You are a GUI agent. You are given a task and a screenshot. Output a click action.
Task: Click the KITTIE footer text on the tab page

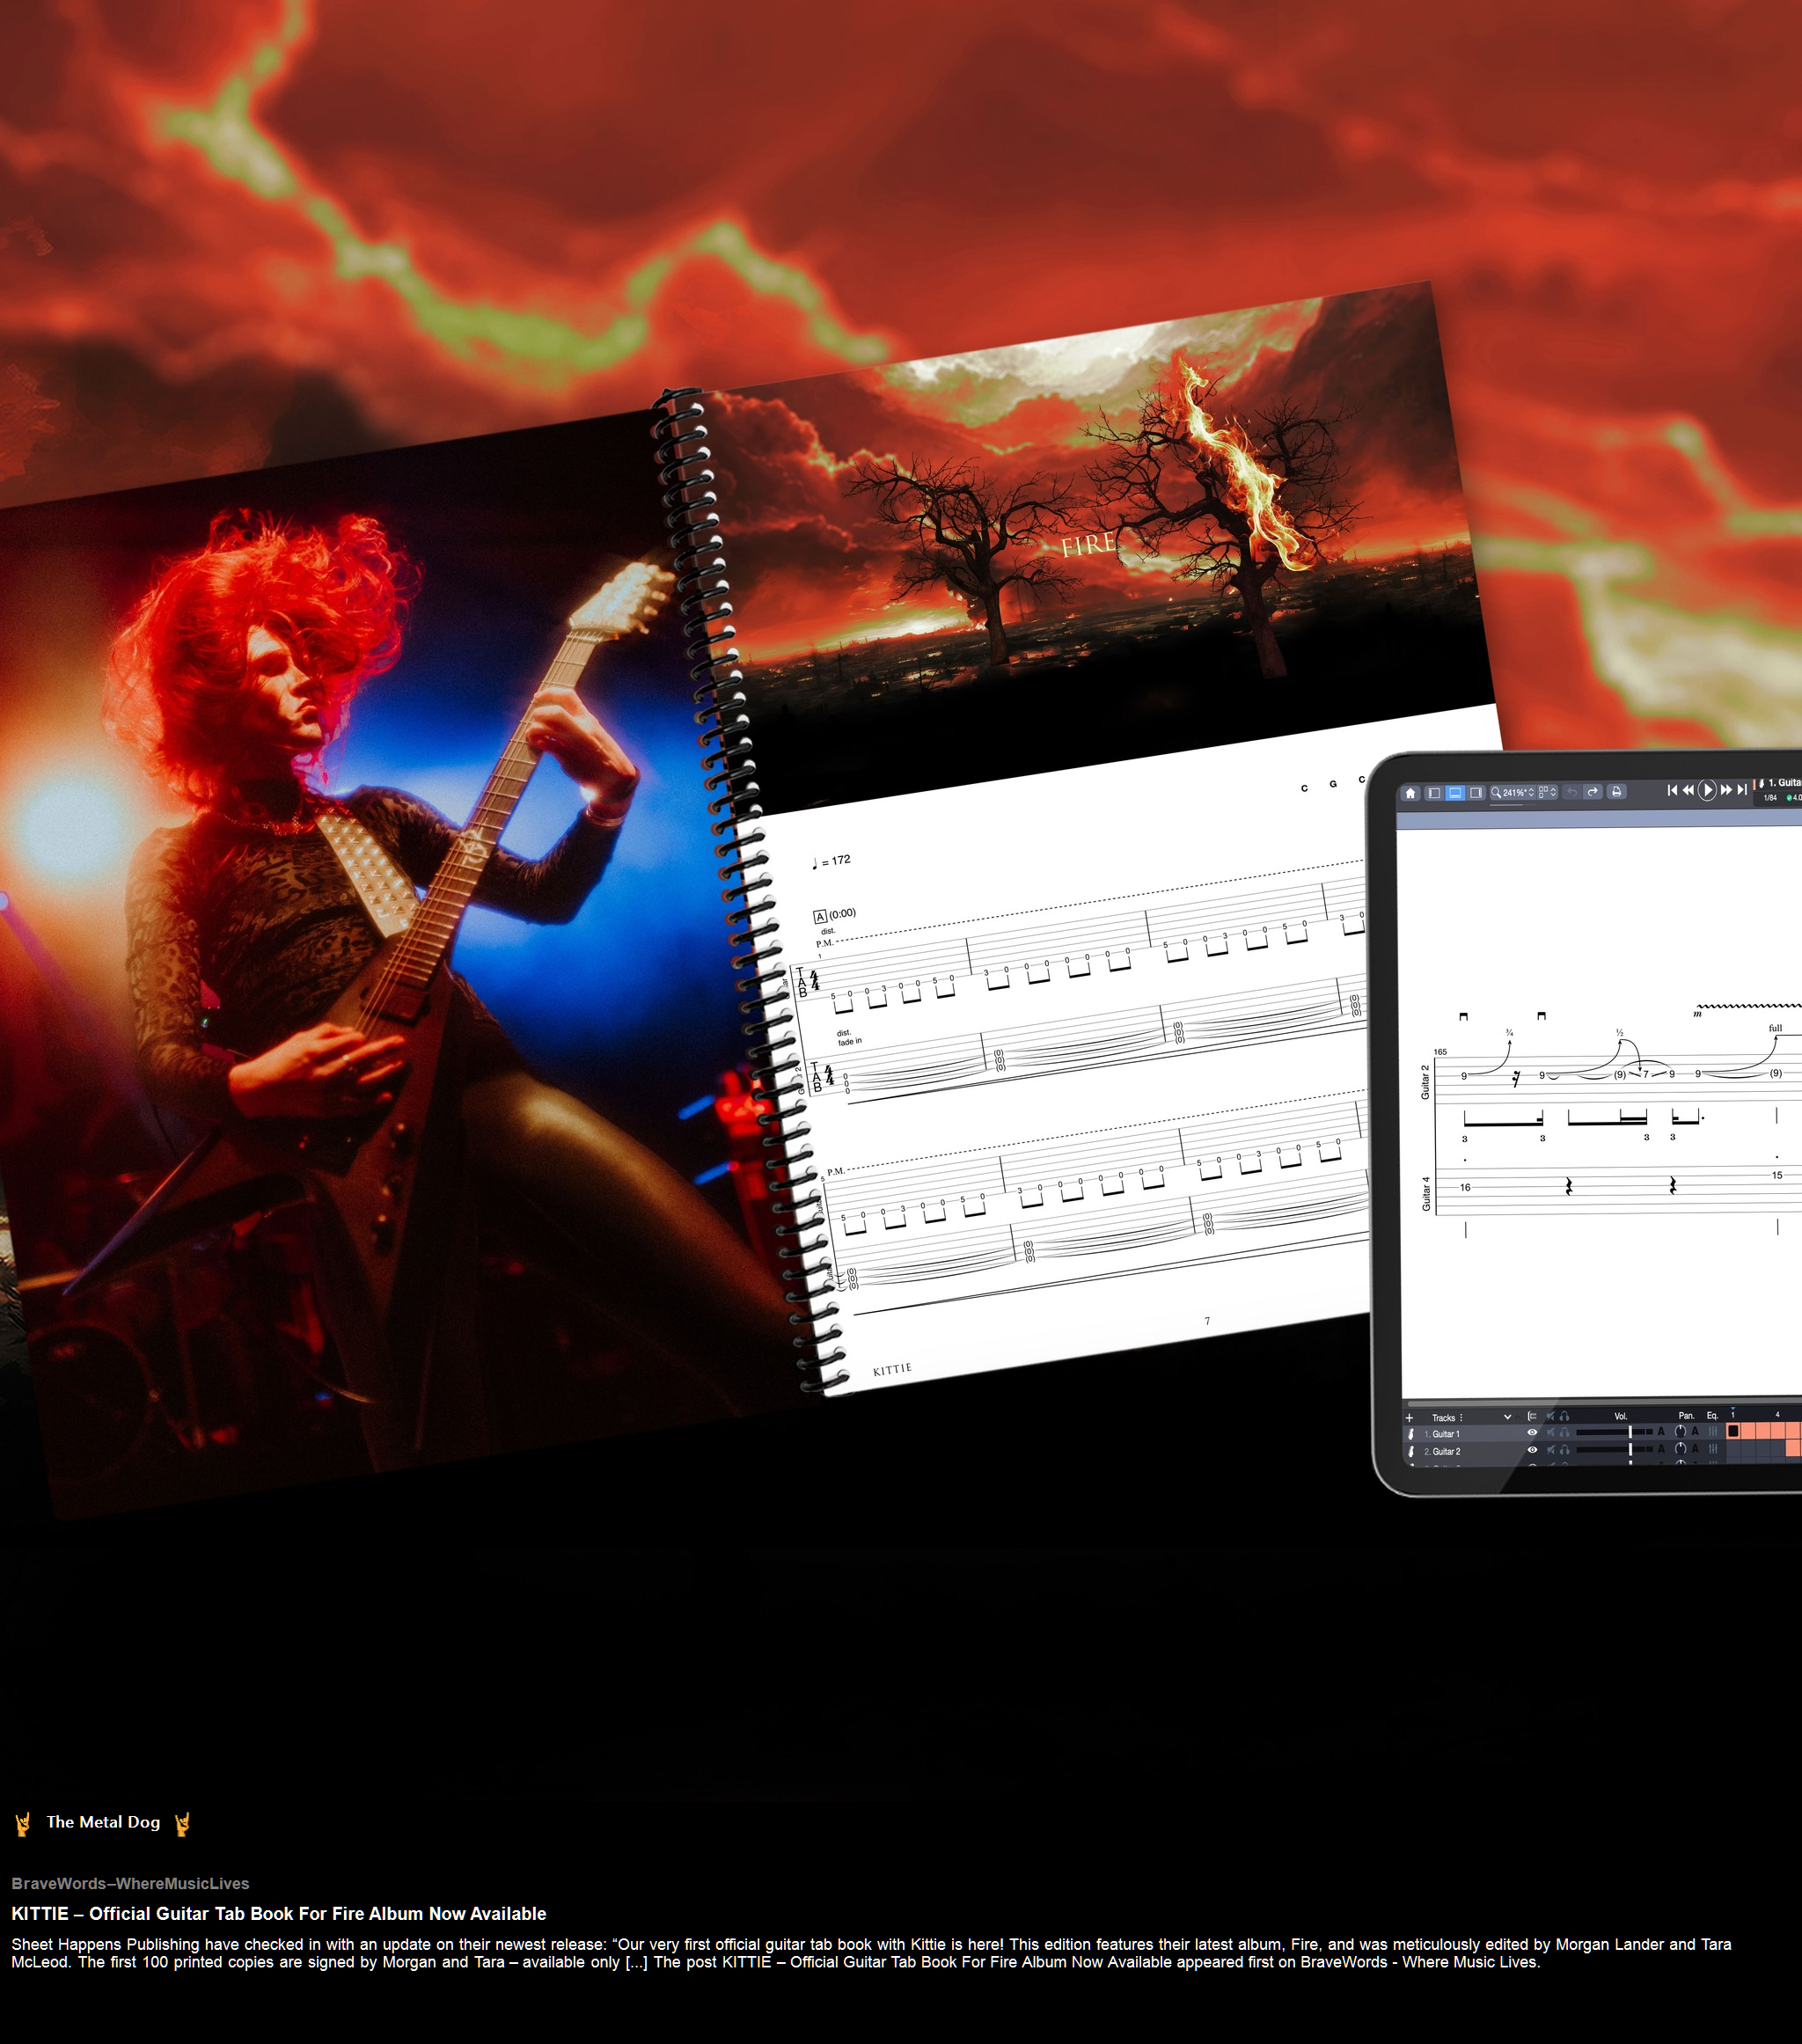(x=892, y=1370)
